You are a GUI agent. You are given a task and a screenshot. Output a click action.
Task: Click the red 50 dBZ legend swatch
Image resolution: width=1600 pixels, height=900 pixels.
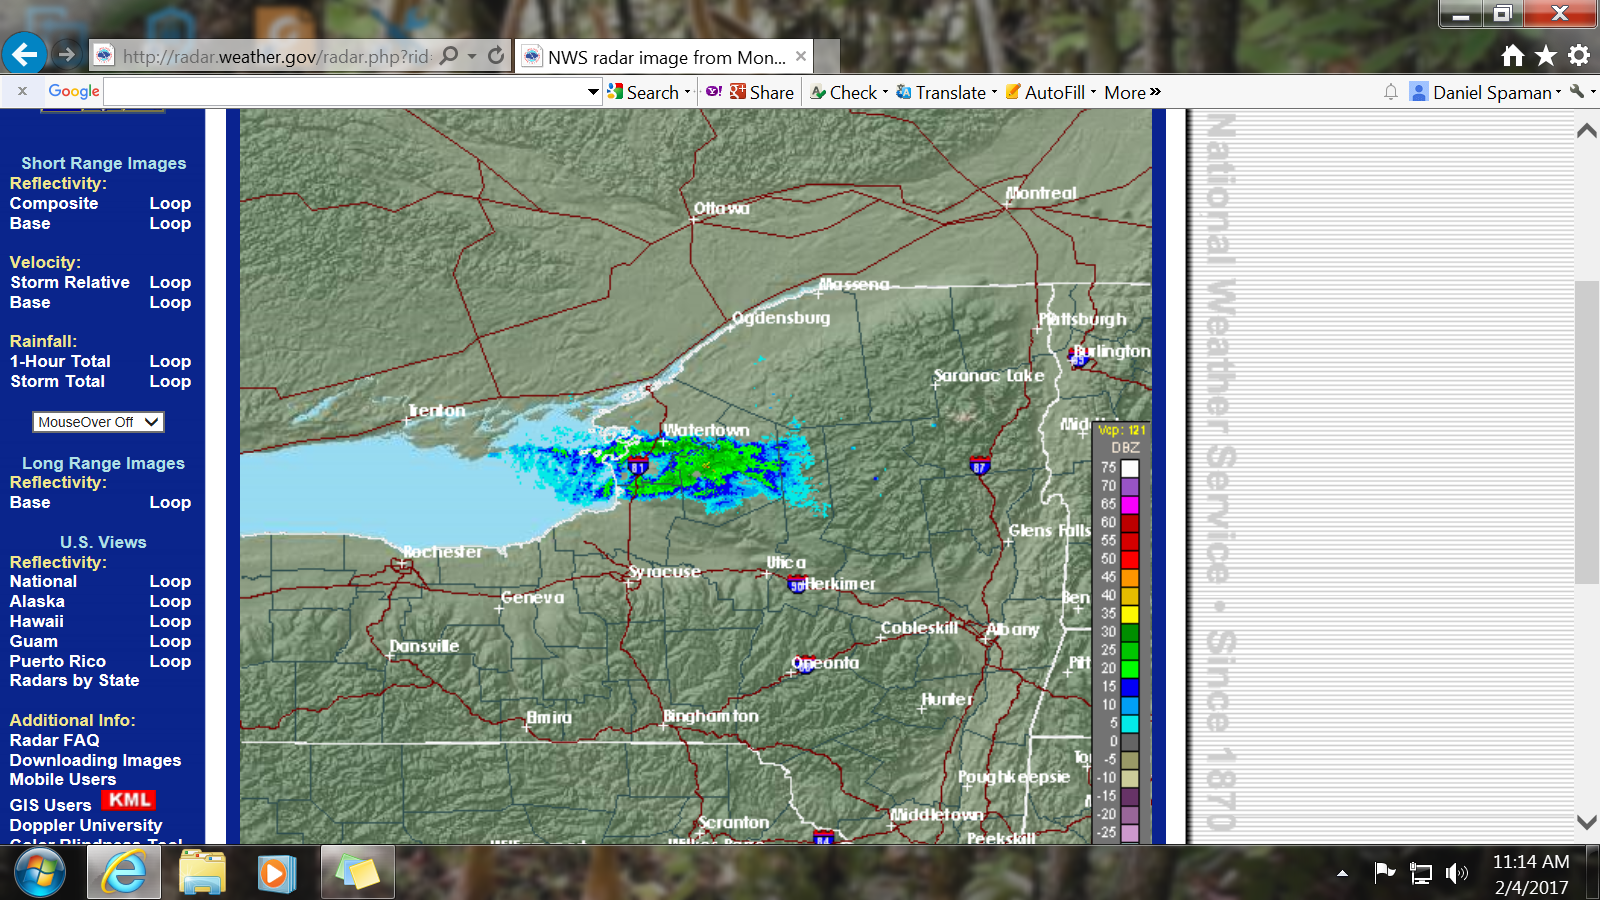(1130, 559)
